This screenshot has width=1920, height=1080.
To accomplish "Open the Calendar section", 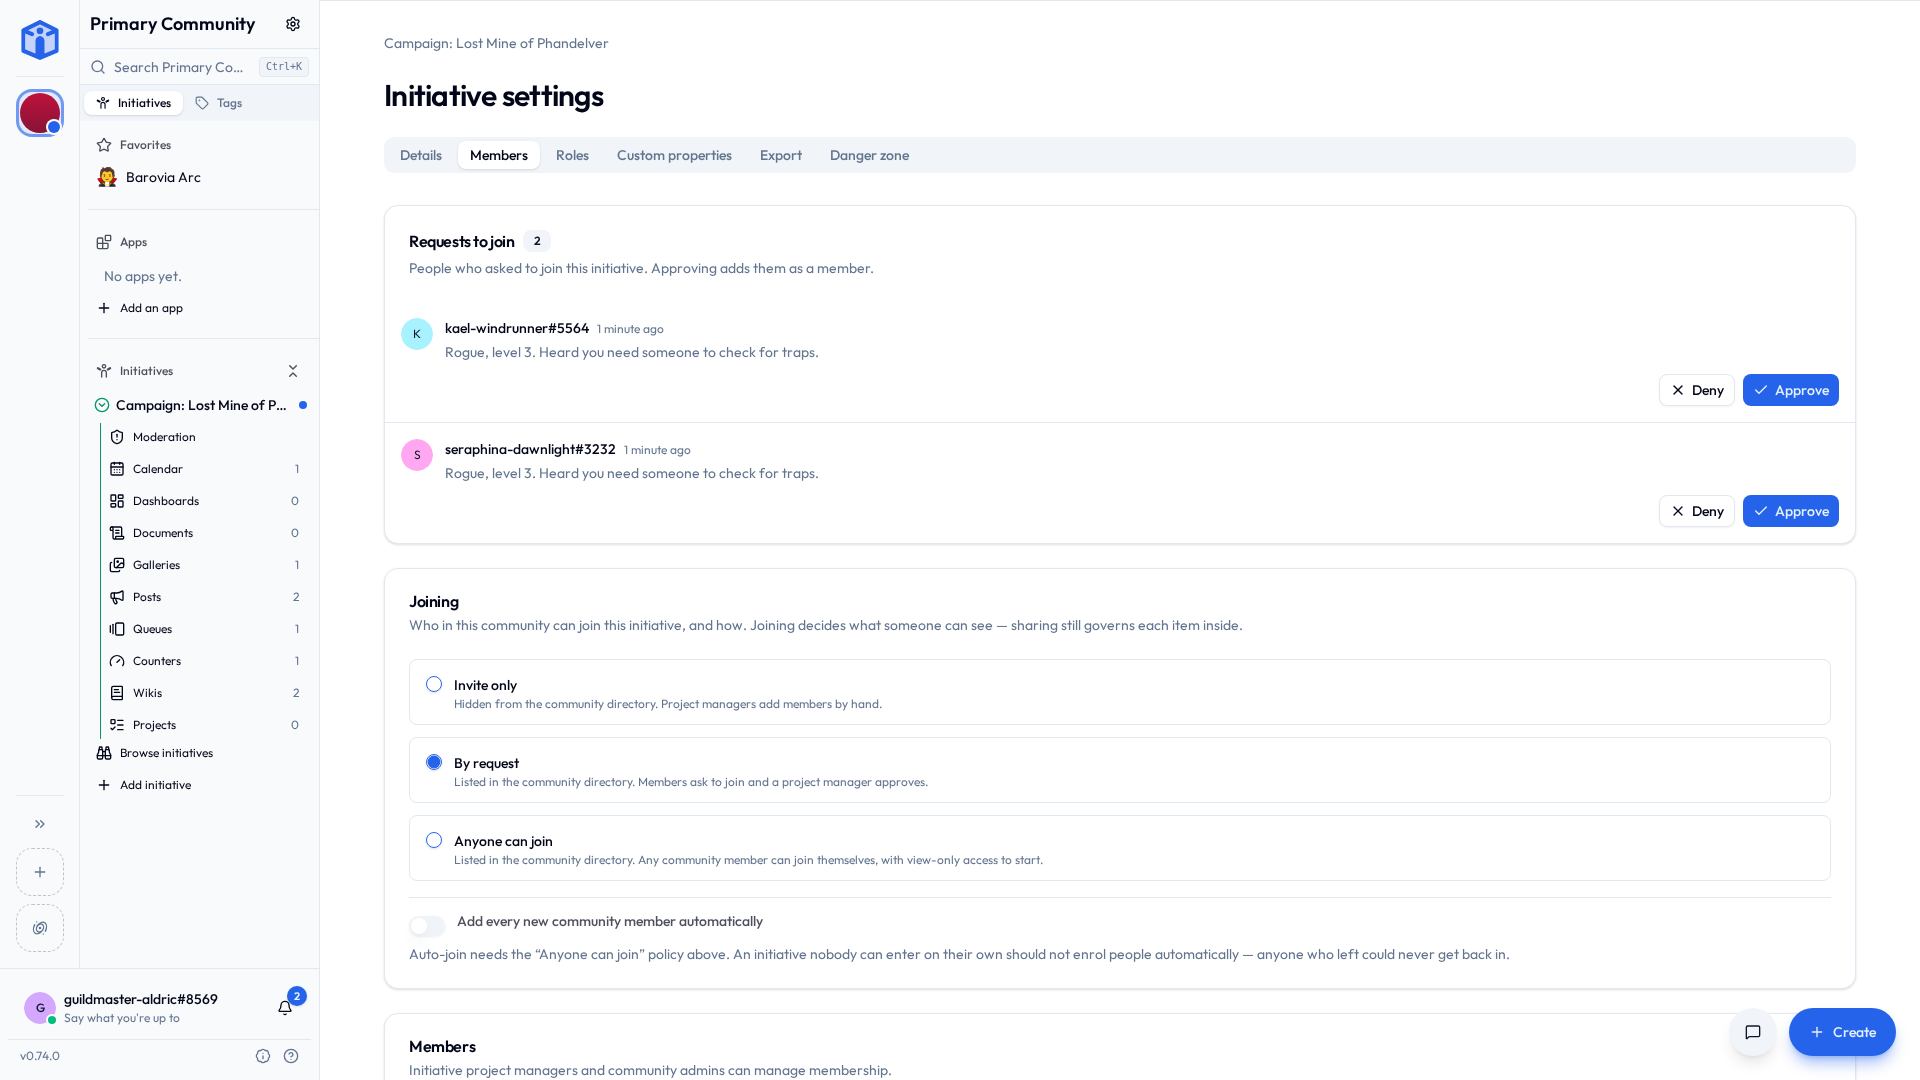I will point(203,469).
